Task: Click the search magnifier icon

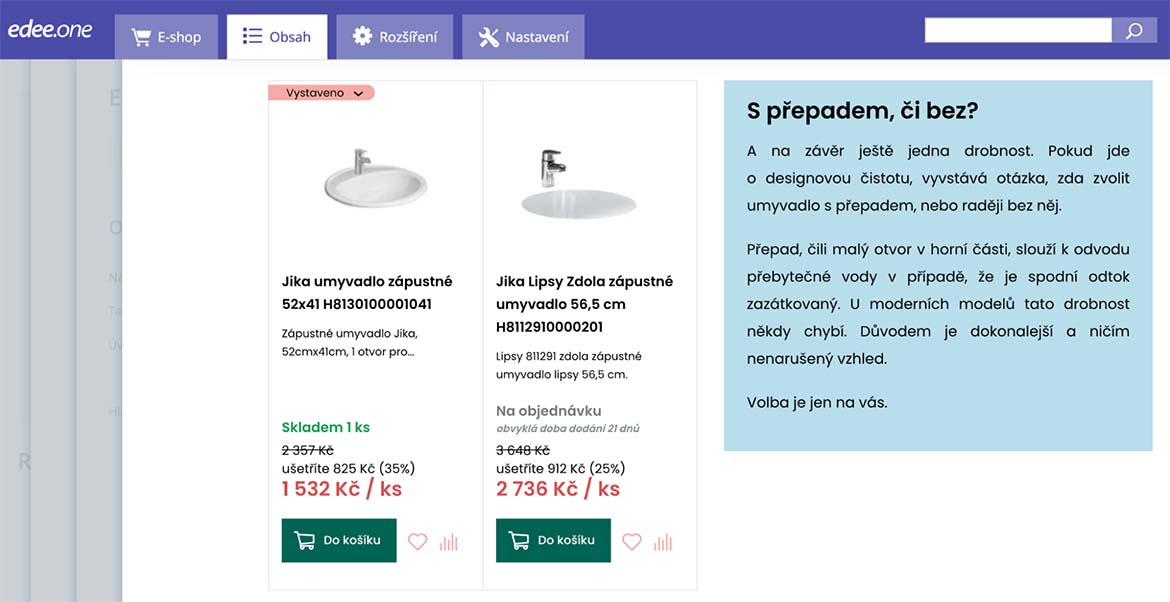Action: [1134, 31]
